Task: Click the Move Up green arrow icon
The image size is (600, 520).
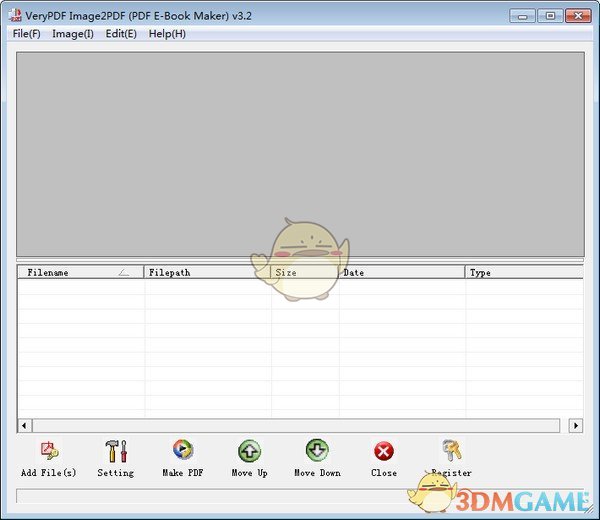Action: 249,451
